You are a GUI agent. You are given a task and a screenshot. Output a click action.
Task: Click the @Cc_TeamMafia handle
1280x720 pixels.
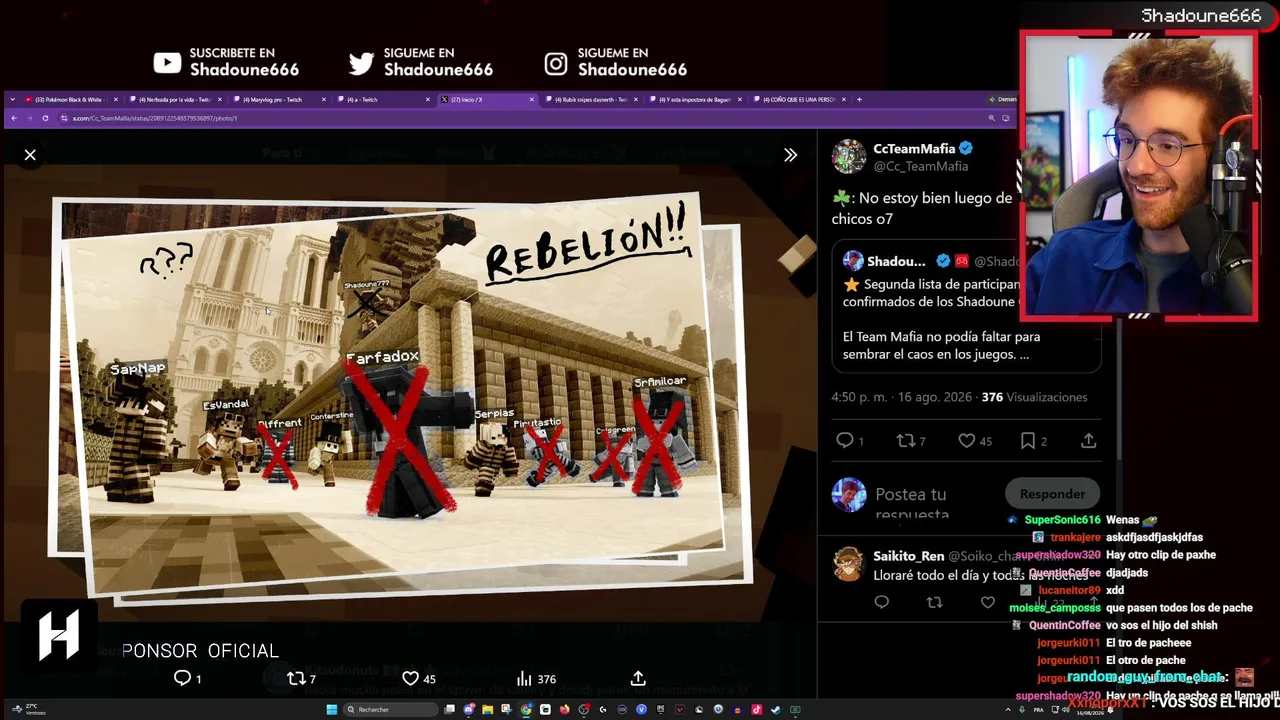[x=920, y=166]
